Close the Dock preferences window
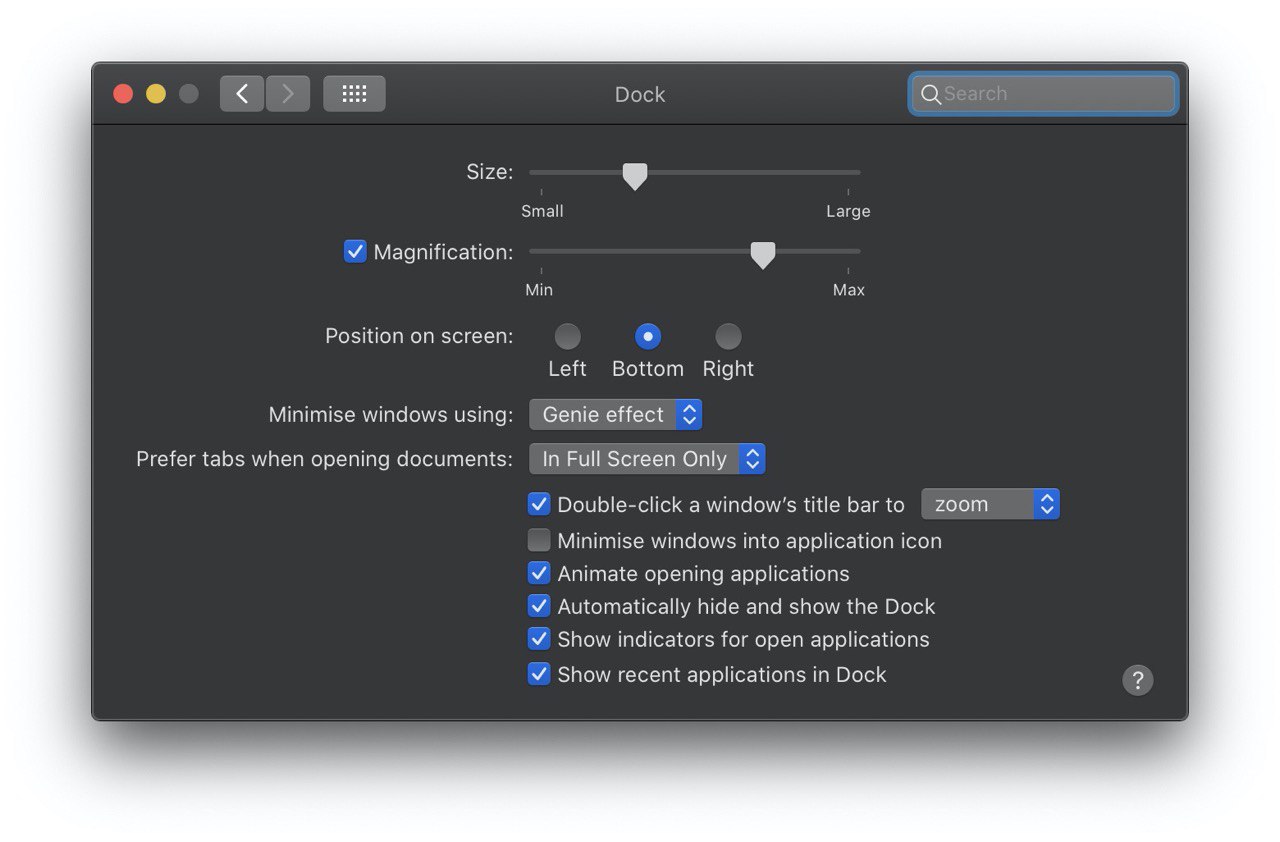 [123, 94]
